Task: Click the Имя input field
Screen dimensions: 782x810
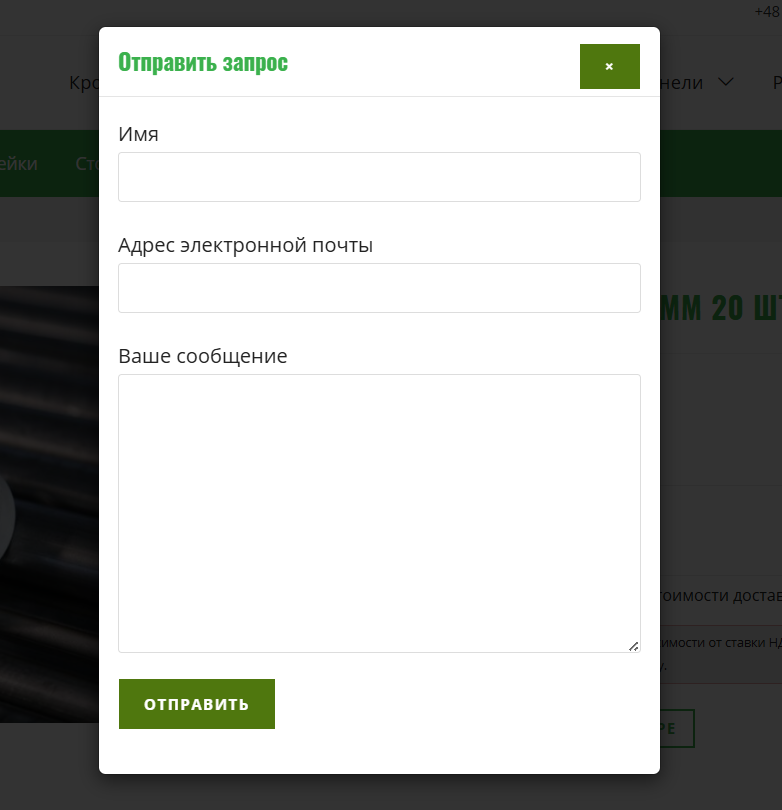Action: click(379, 177)
